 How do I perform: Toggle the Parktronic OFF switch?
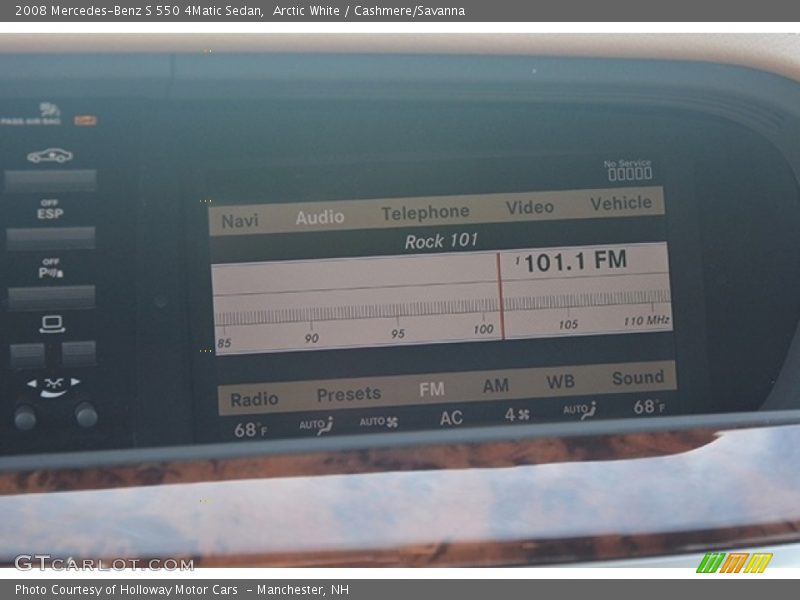51,295
